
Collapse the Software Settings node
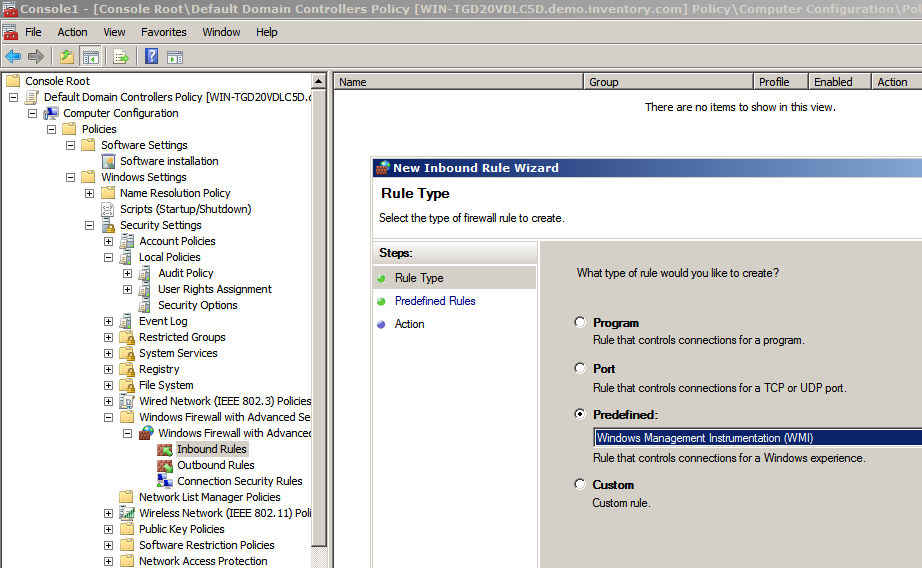71,145
